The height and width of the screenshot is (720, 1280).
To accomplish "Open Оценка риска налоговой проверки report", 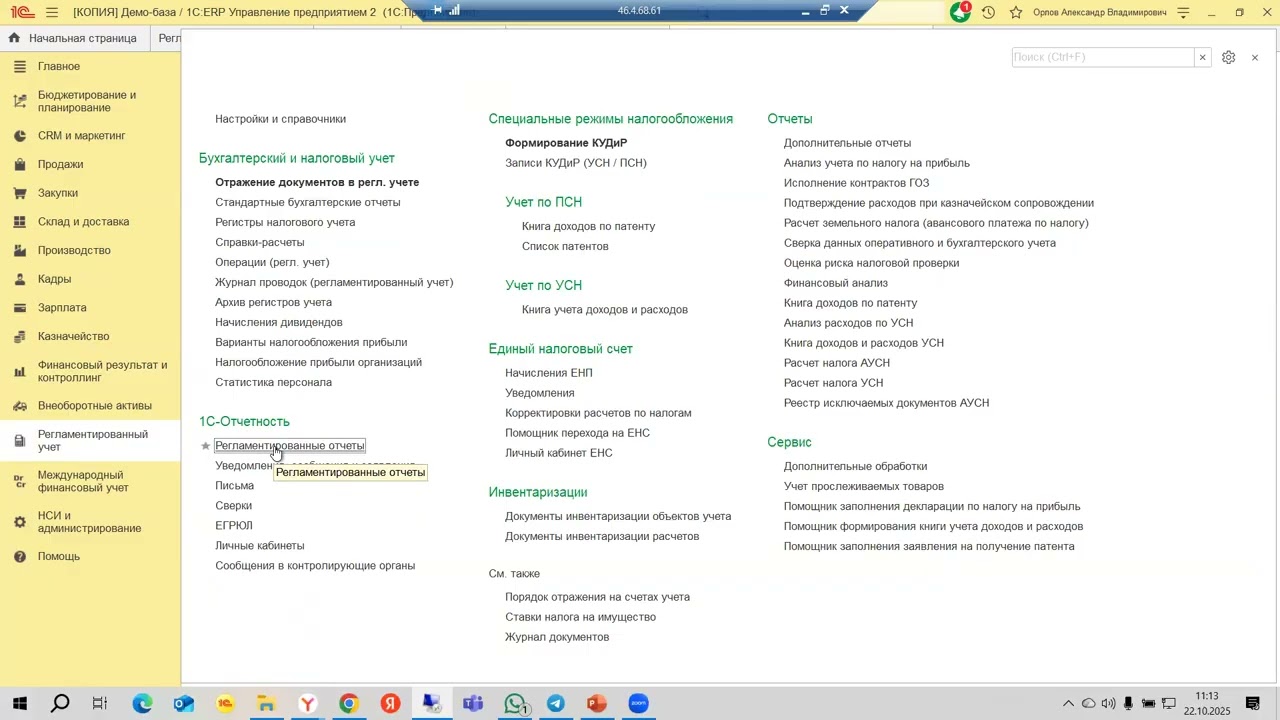I will point(872,263).
